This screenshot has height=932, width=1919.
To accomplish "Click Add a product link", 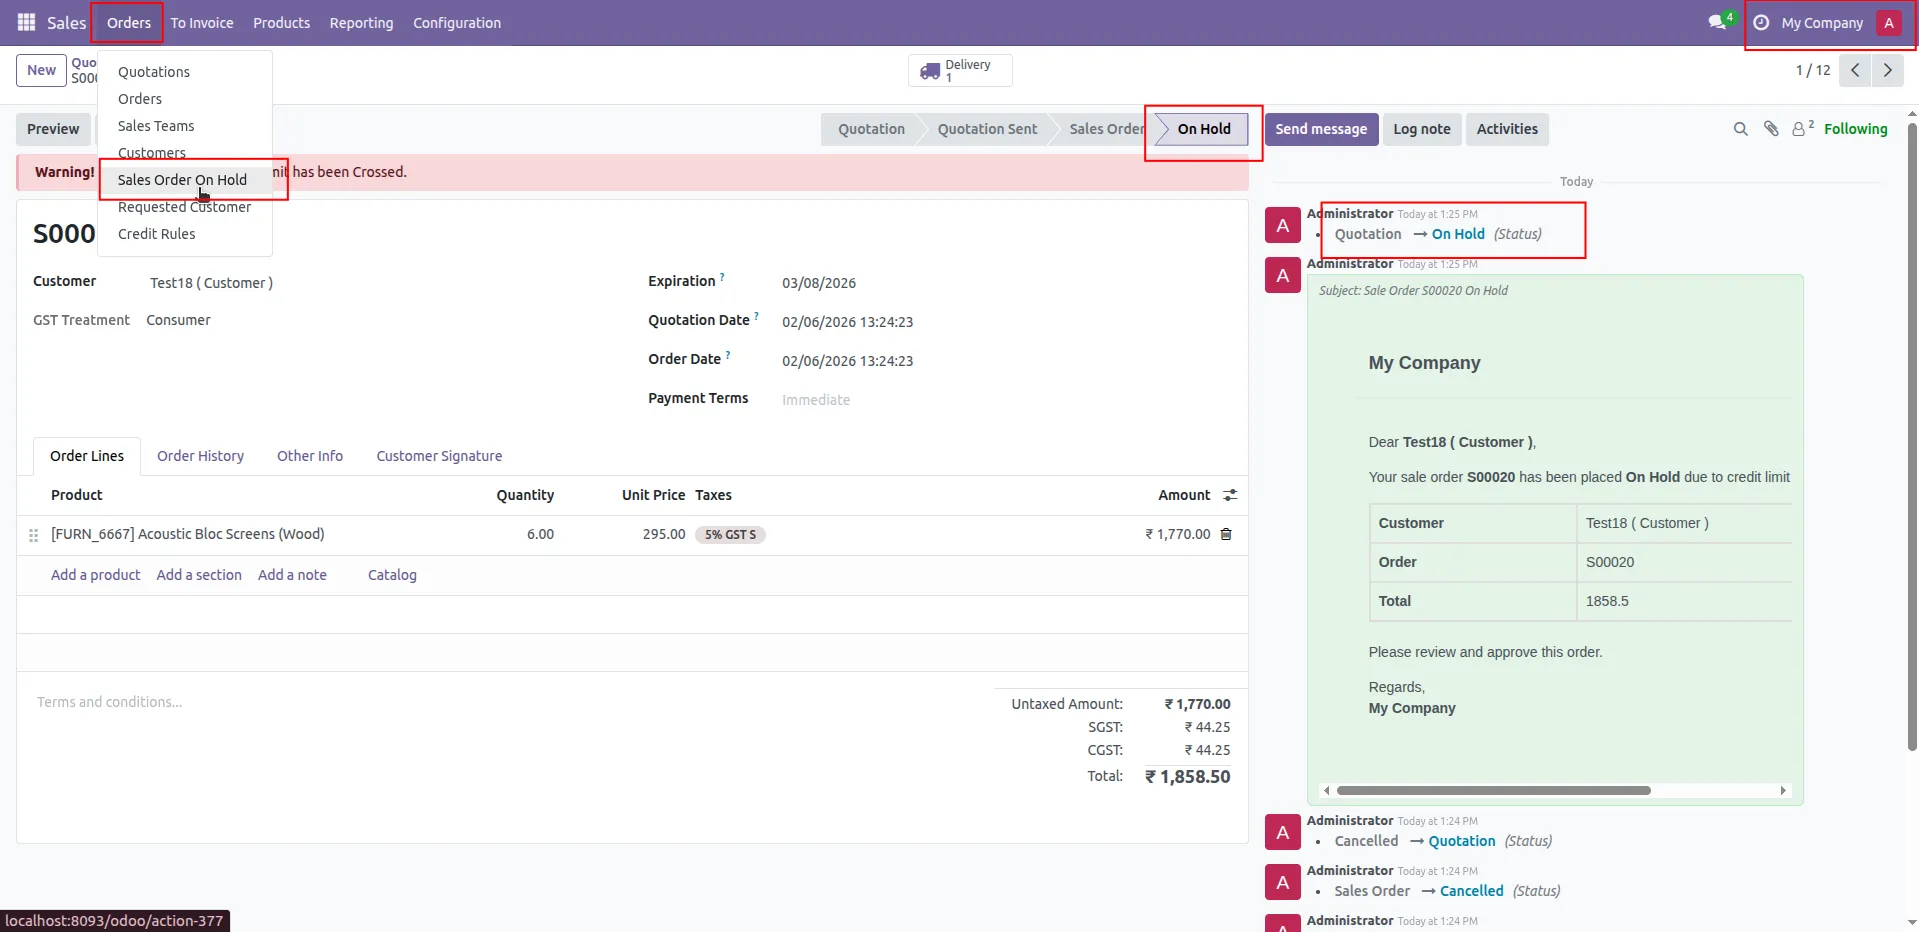I will point(96,575).
